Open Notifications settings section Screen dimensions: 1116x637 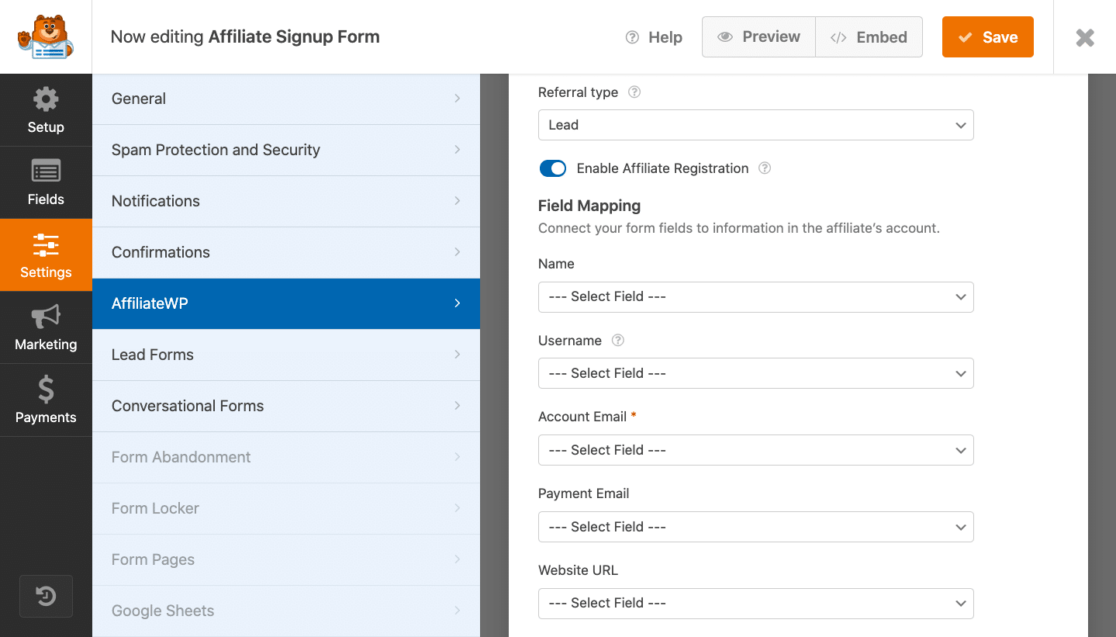286,201
